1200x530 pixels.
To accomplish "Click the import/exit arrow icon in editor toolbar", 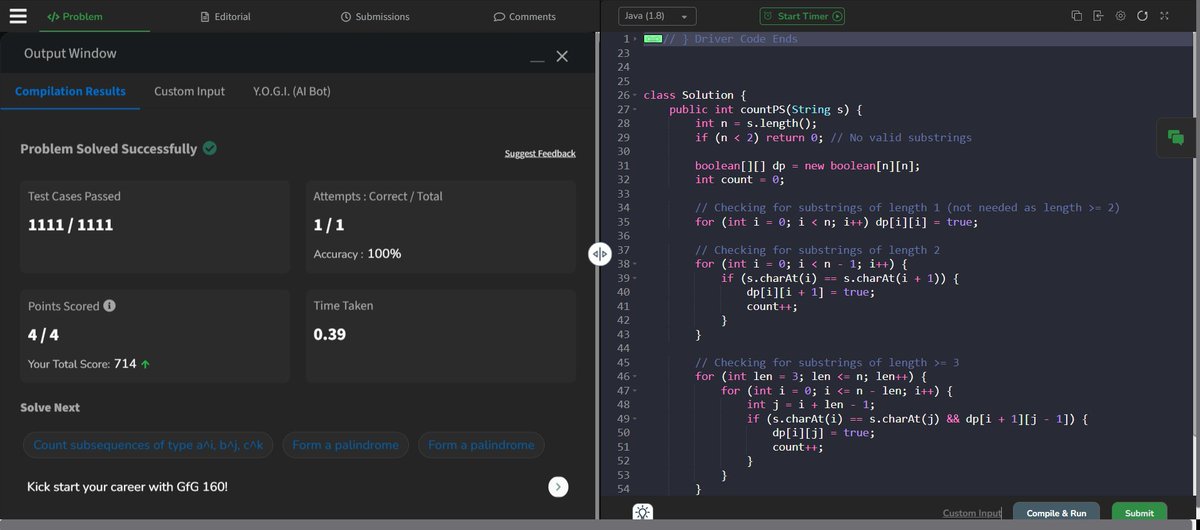I will pos(1098,16).
